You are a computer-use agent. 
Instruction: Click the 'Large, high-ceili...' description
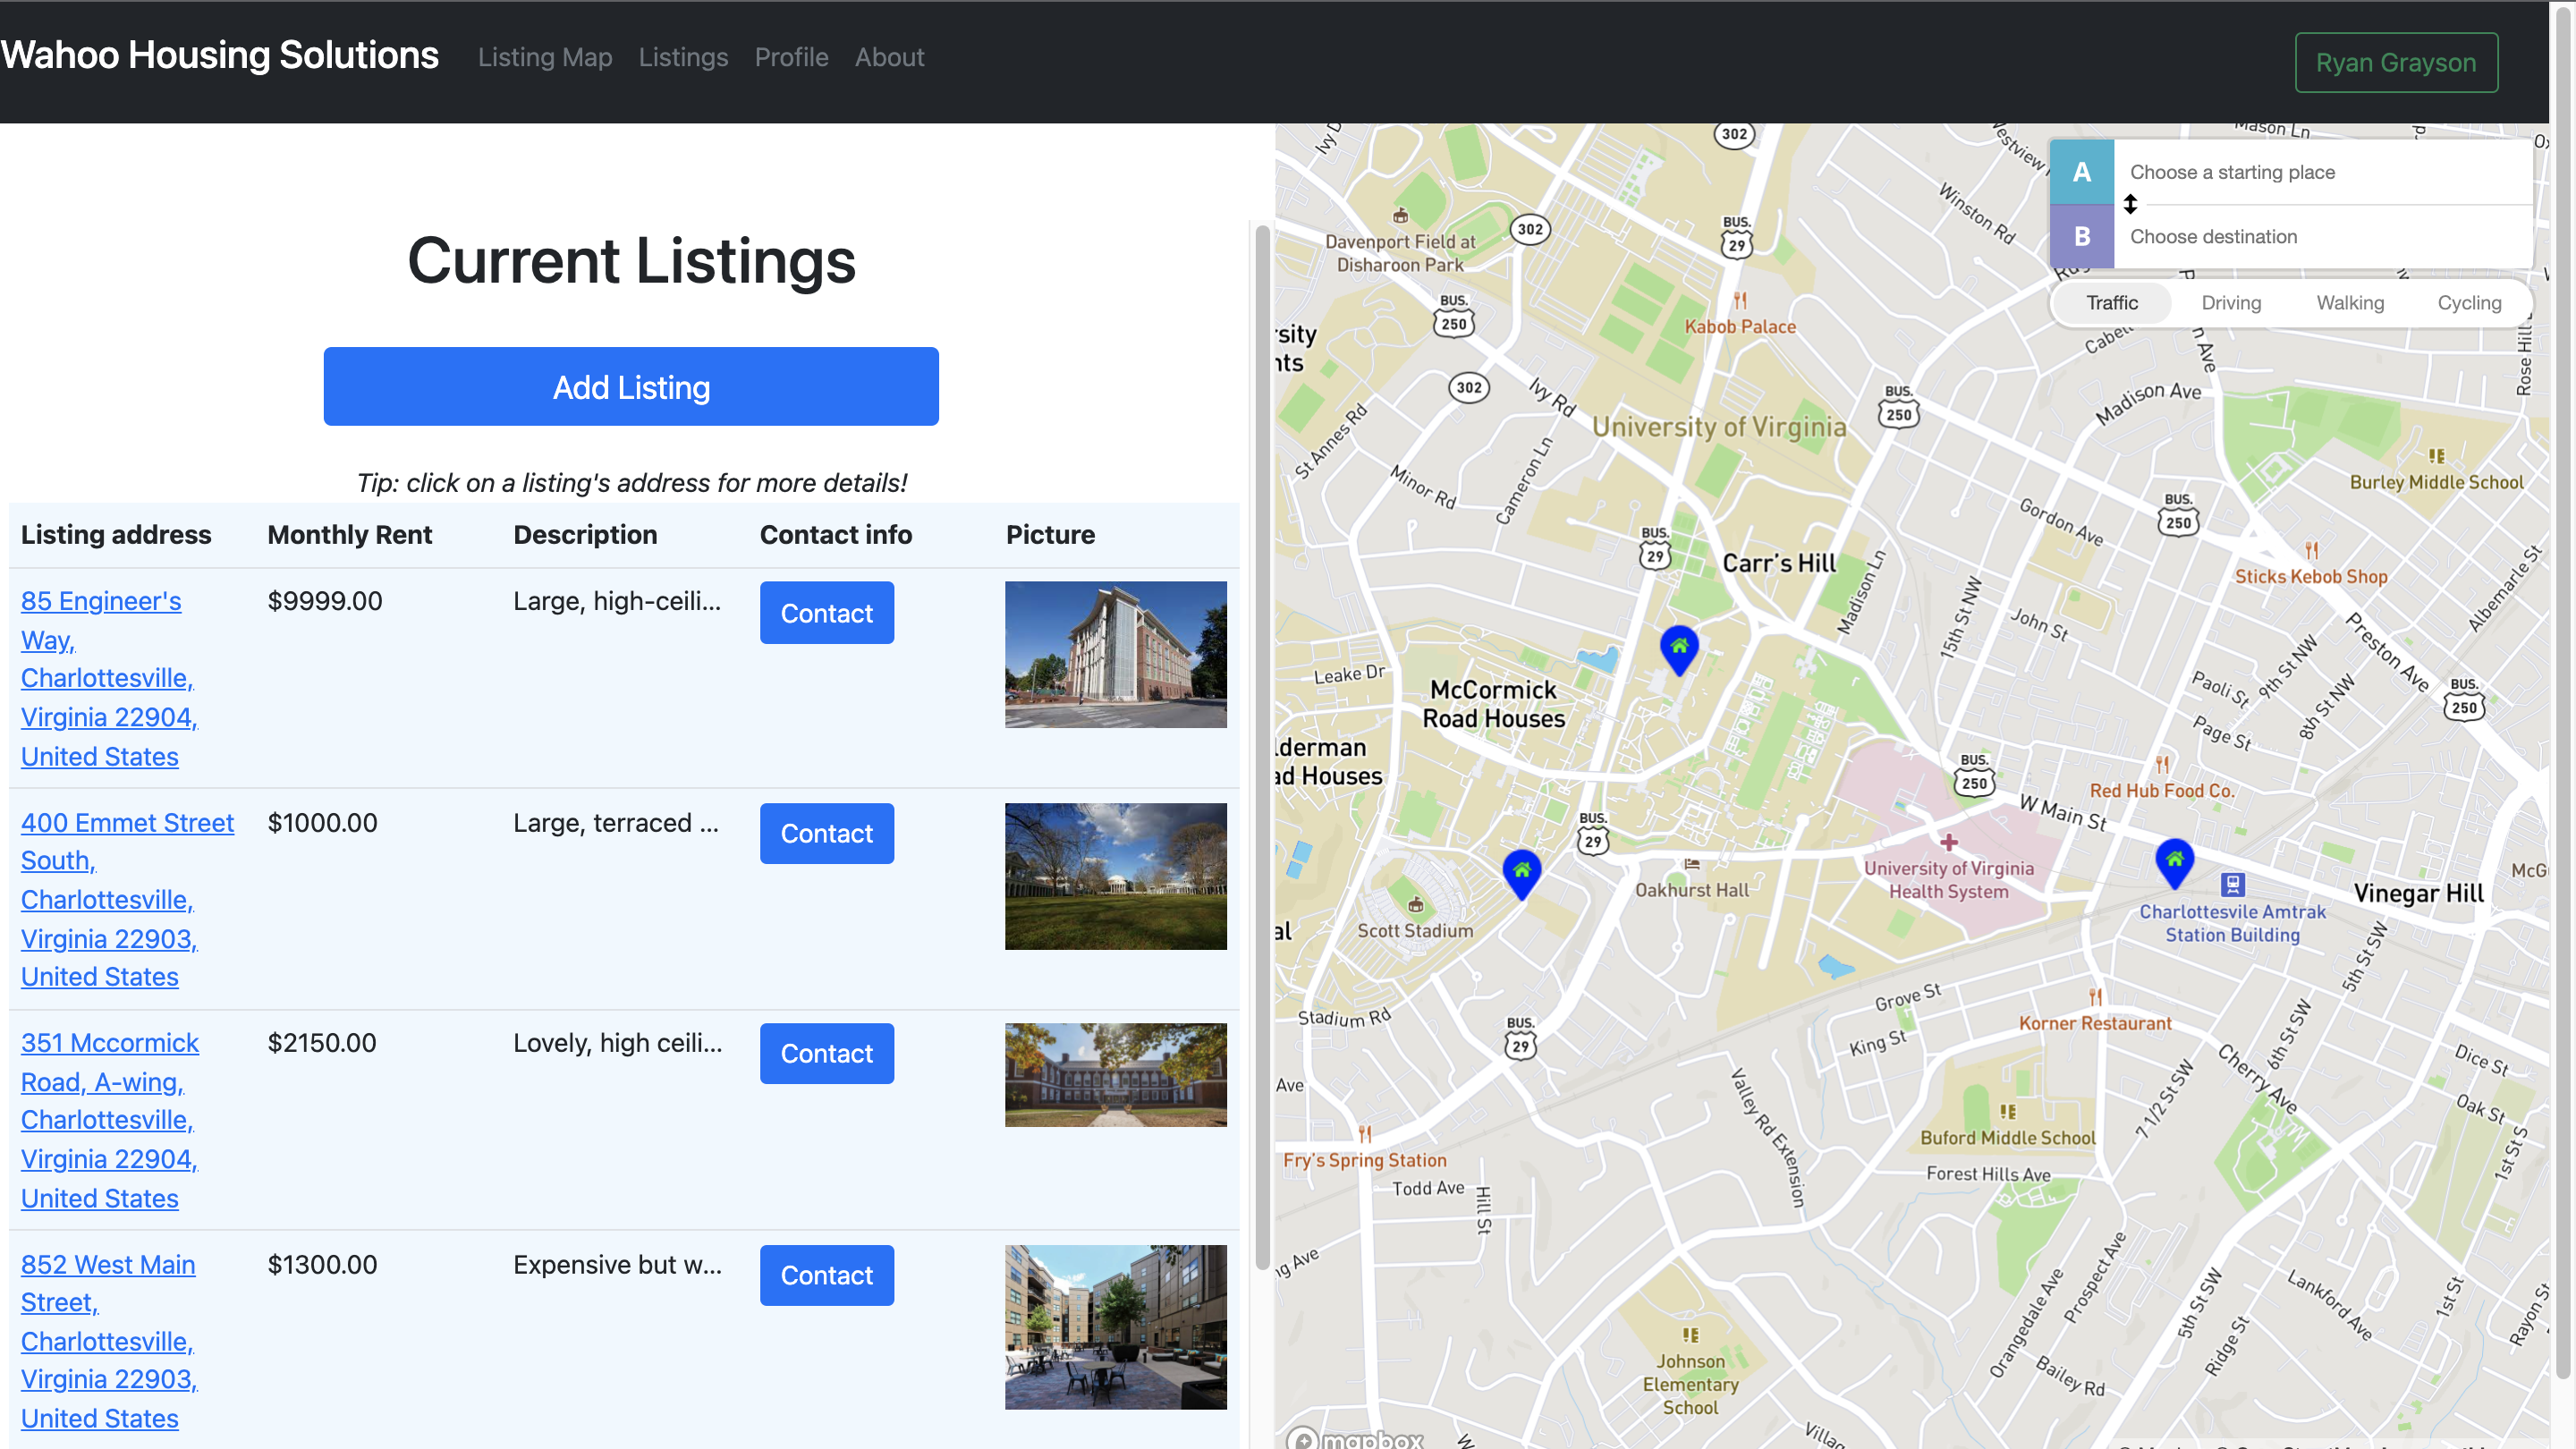pos(617,602)
